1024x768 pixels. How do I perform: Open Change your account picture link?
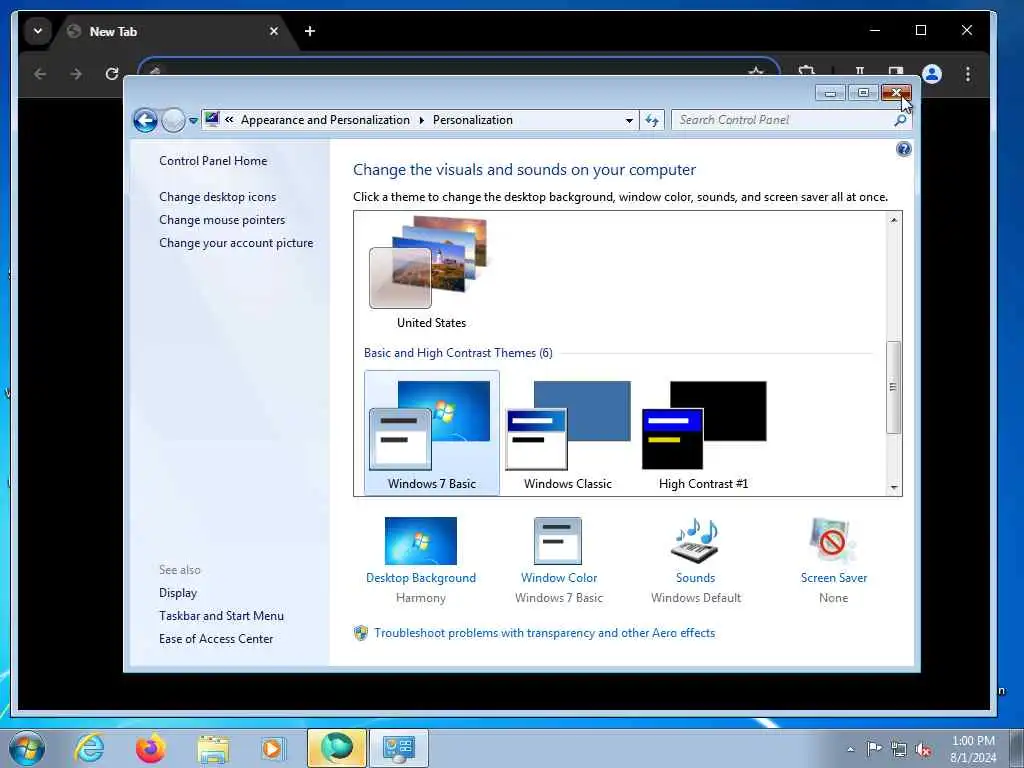(236, 243)
